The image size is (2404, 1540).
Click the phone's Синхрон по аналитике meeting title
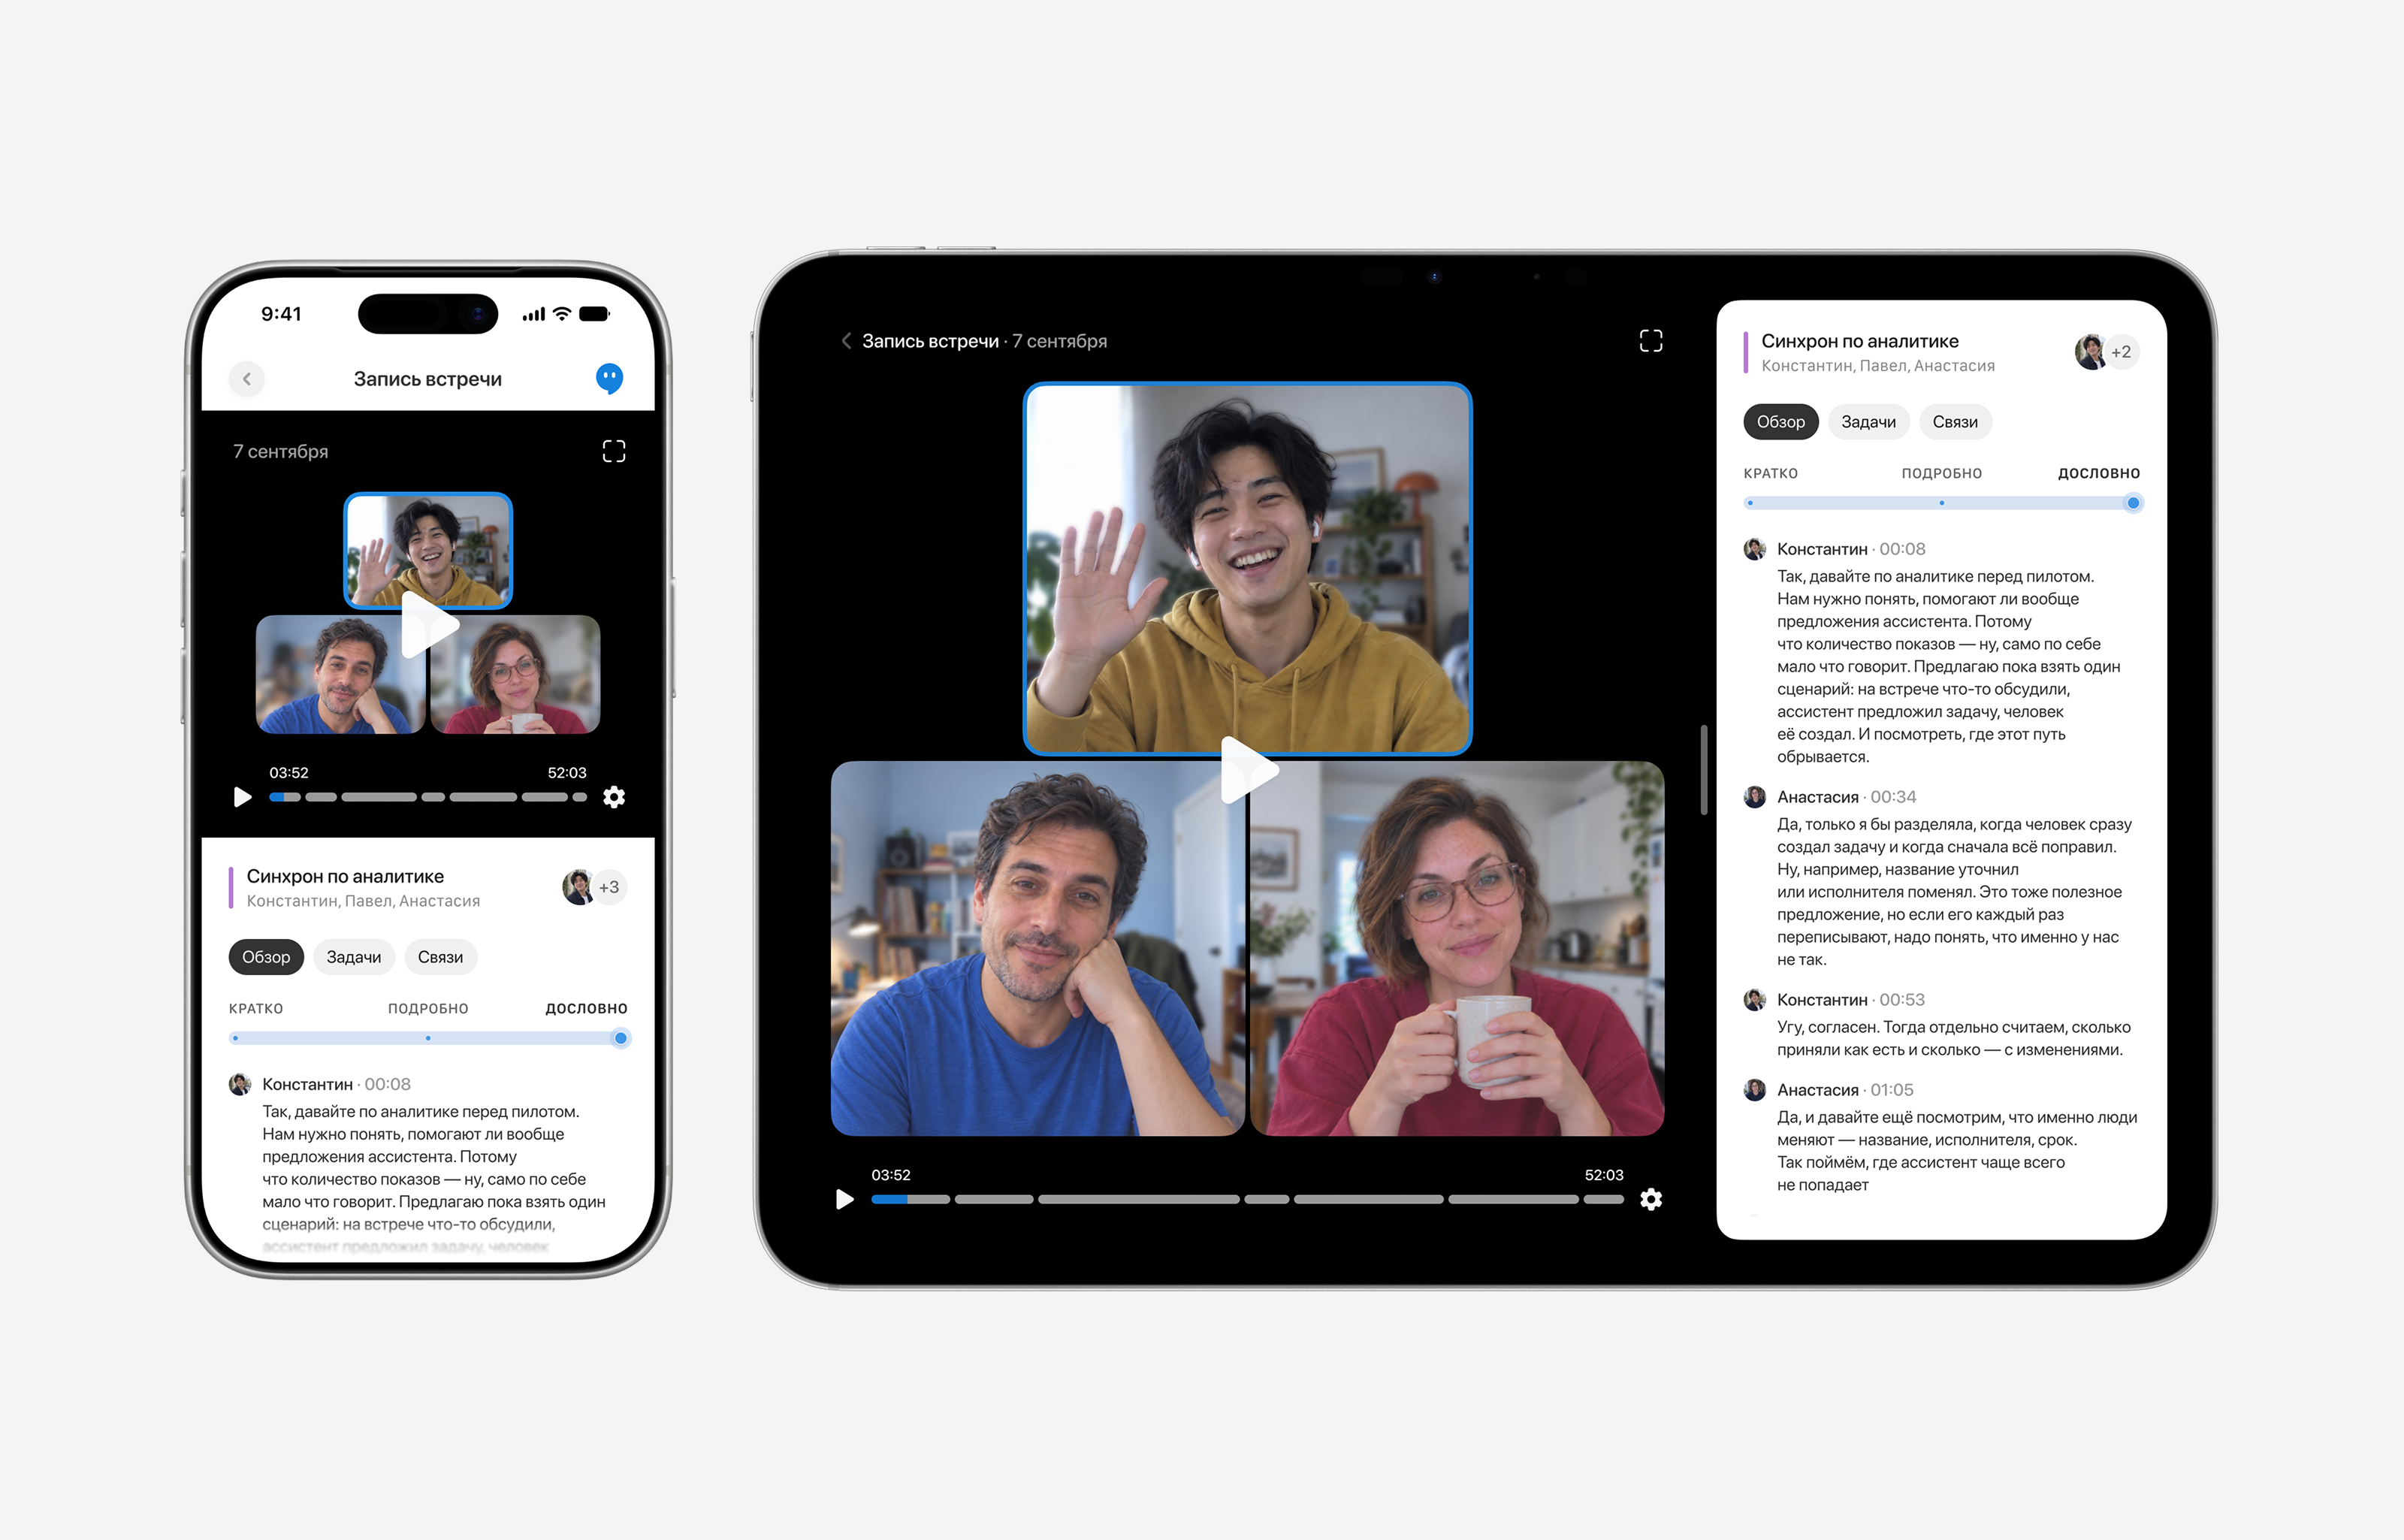[345, 876]
